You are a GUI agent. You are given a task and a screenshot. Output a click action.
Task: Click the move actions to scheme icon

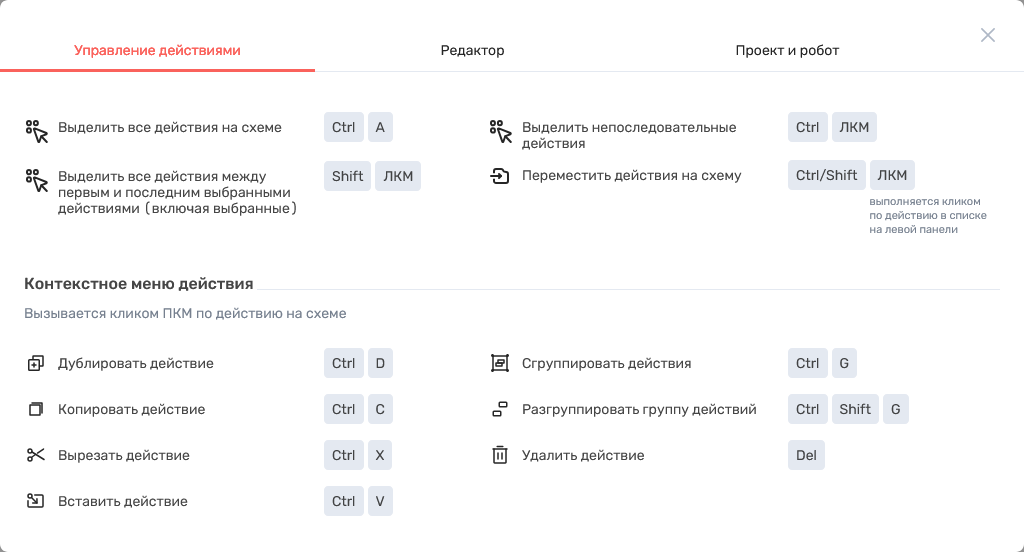(x=500, y=177)
